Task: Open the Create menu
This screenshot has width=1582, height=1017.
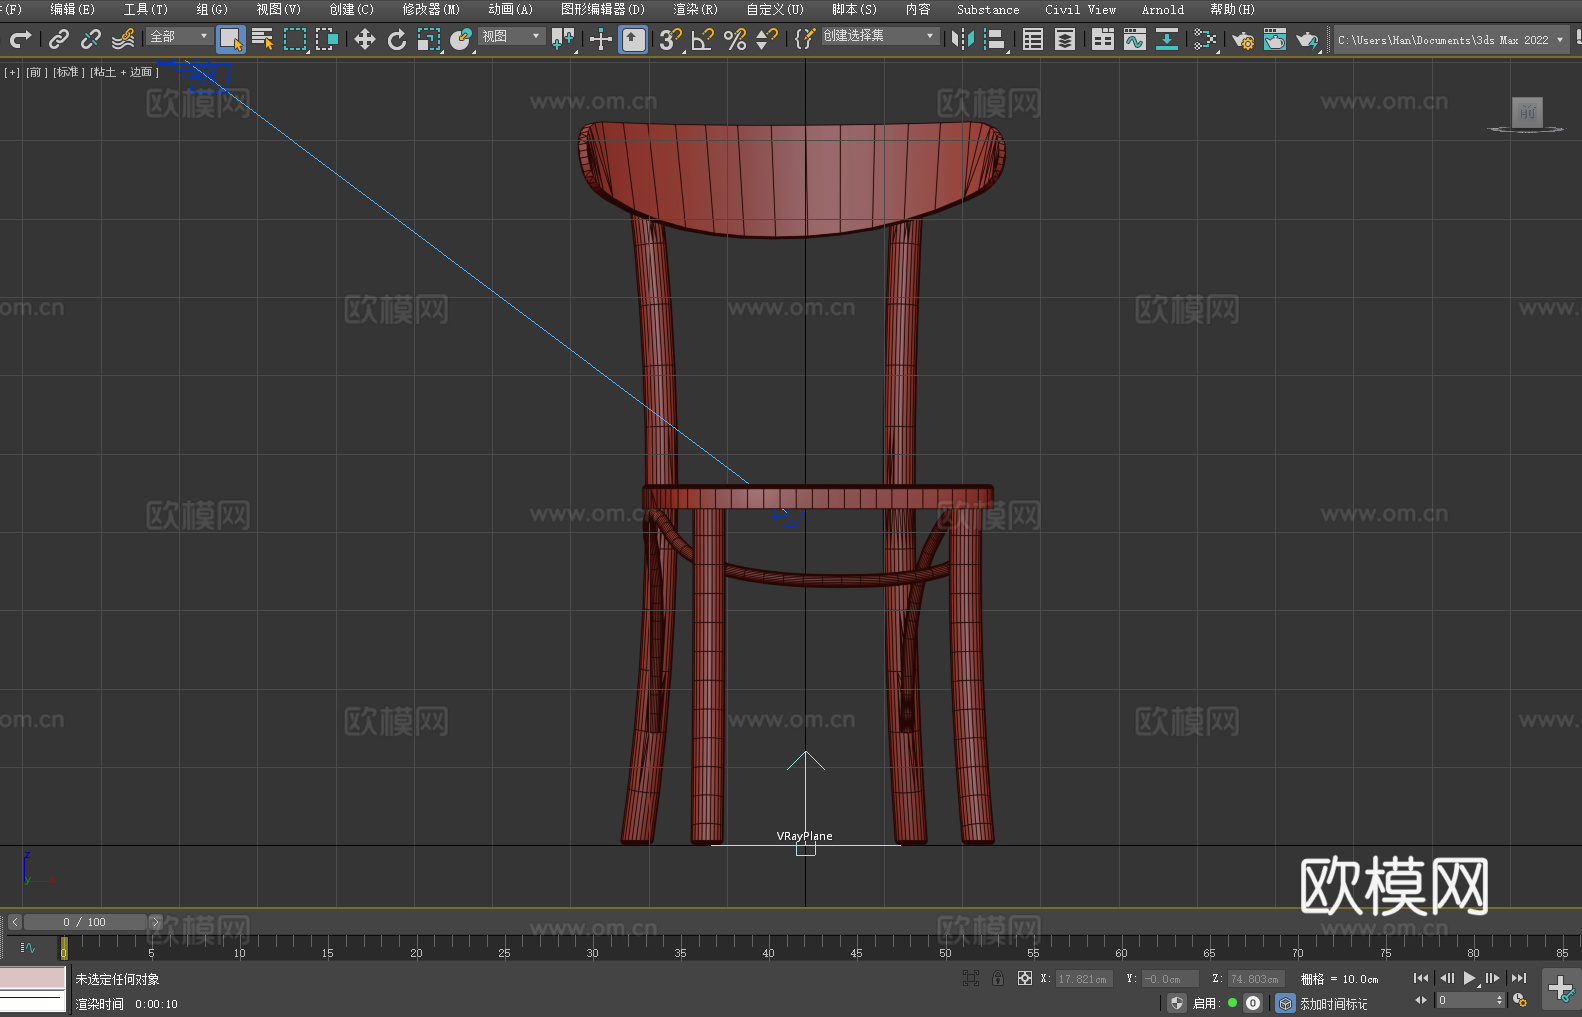Action: pyautogui.click(x=351, y=9)
